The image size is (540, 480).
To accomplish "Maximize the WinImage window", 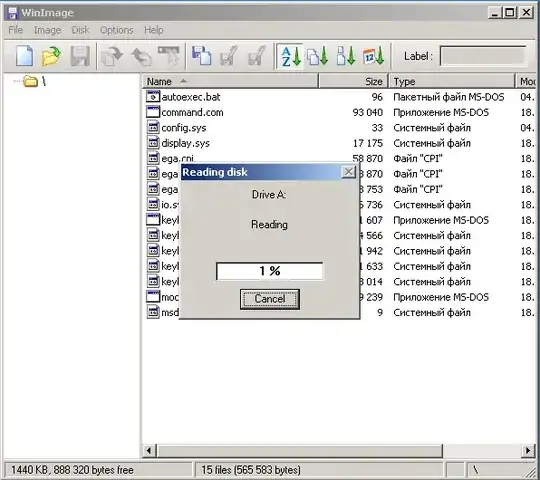I will (510, 13).
